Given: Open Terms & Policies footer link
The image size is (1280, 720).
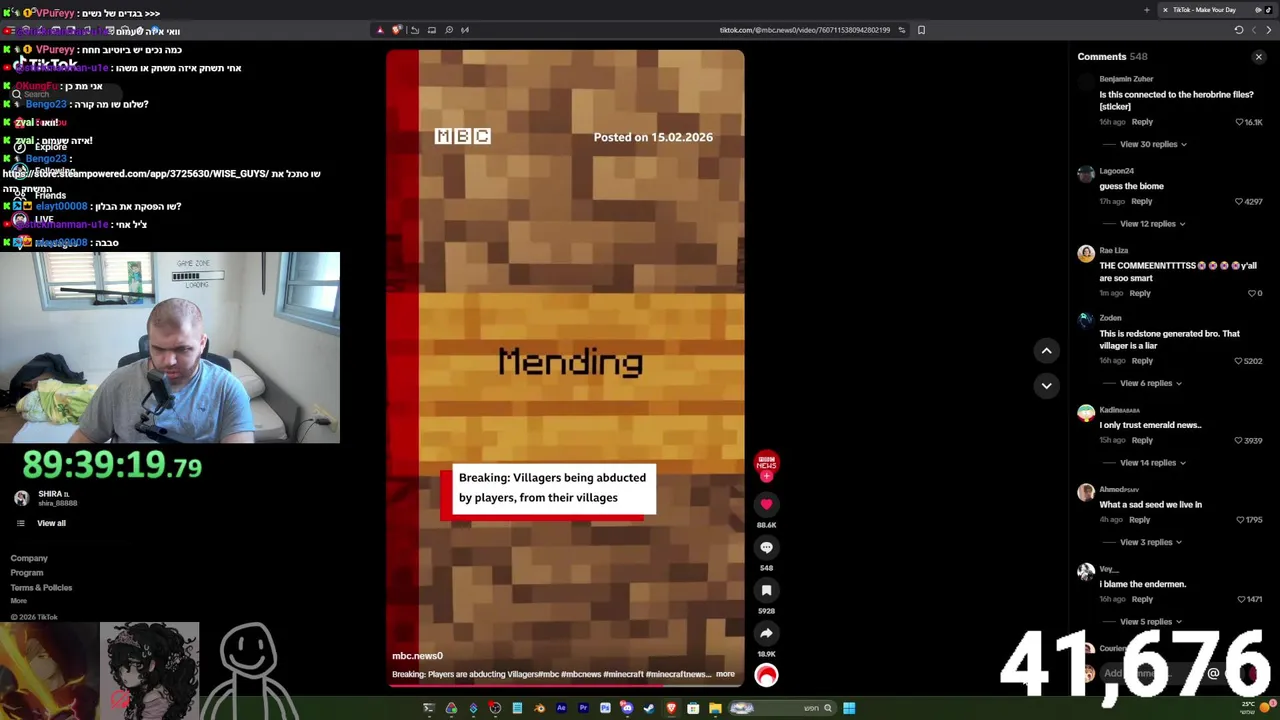Looking at the screenshot, I should click(x=41, y=588).
